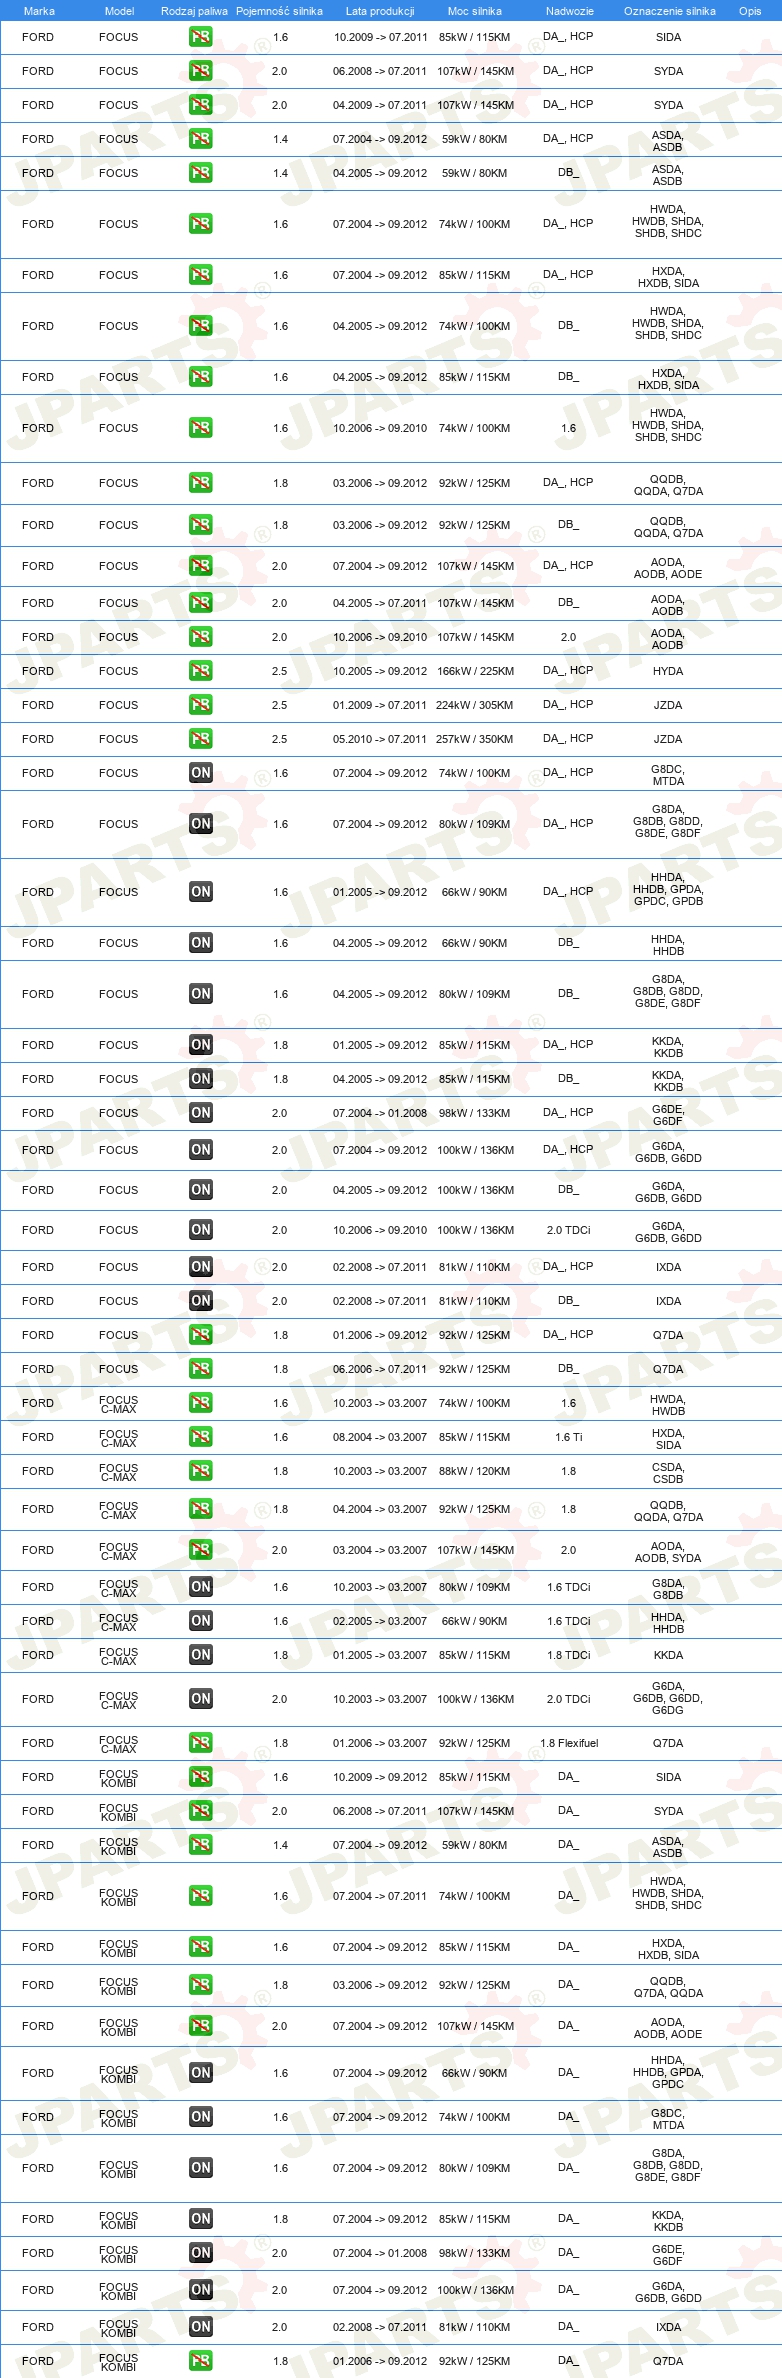782x2378 pixels.
Task: Click the Rodzaj paliwa column header
Action: (194, 11)
